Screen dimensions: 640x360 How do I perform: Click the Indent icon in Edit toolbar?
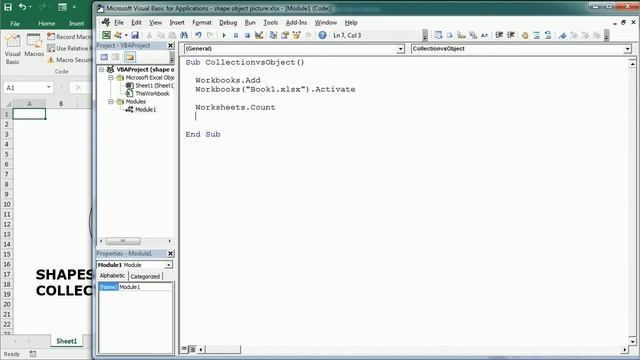[499, 36]
